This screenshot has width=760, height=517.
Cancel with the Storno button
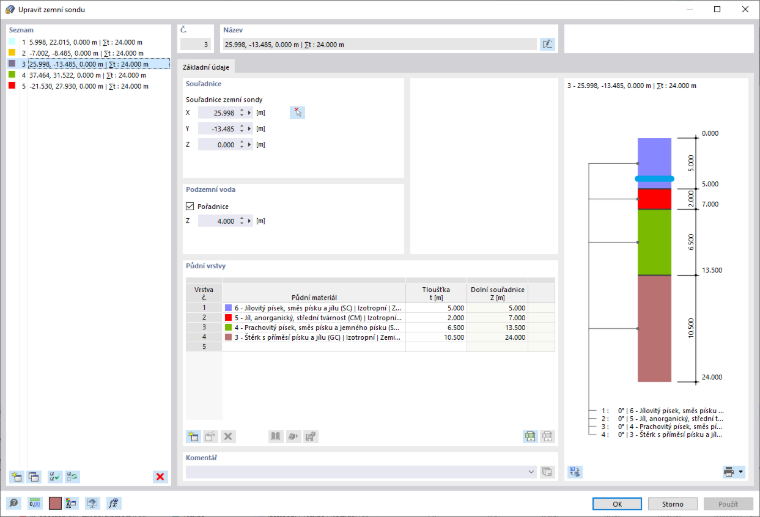click(x=673, y=504)
